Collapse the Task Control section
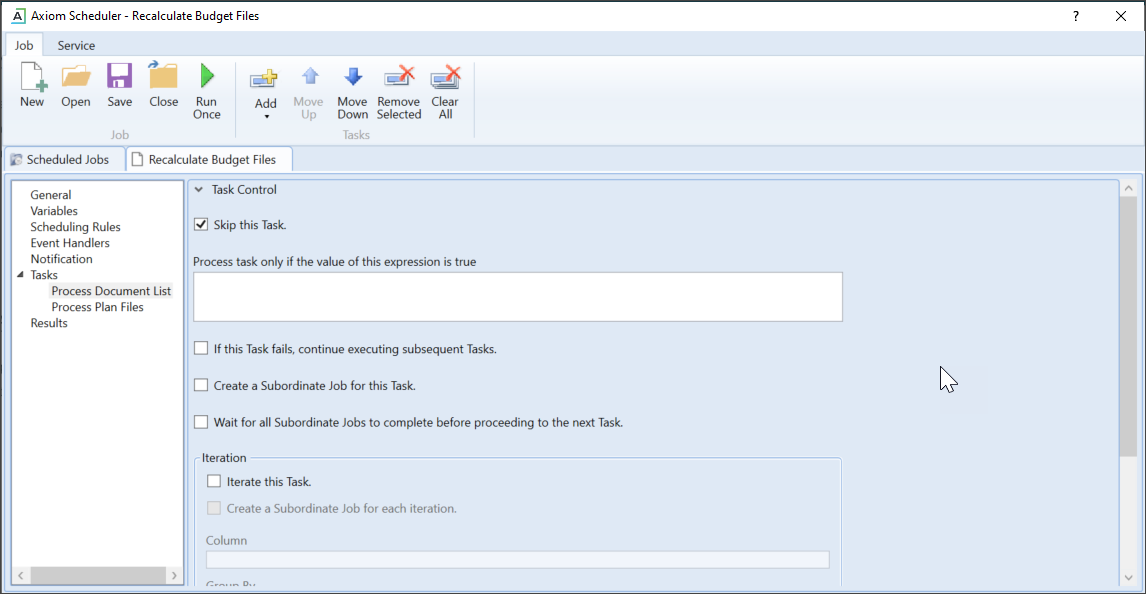Viewport: 1146px width, 594px height. tap(199, 190)
